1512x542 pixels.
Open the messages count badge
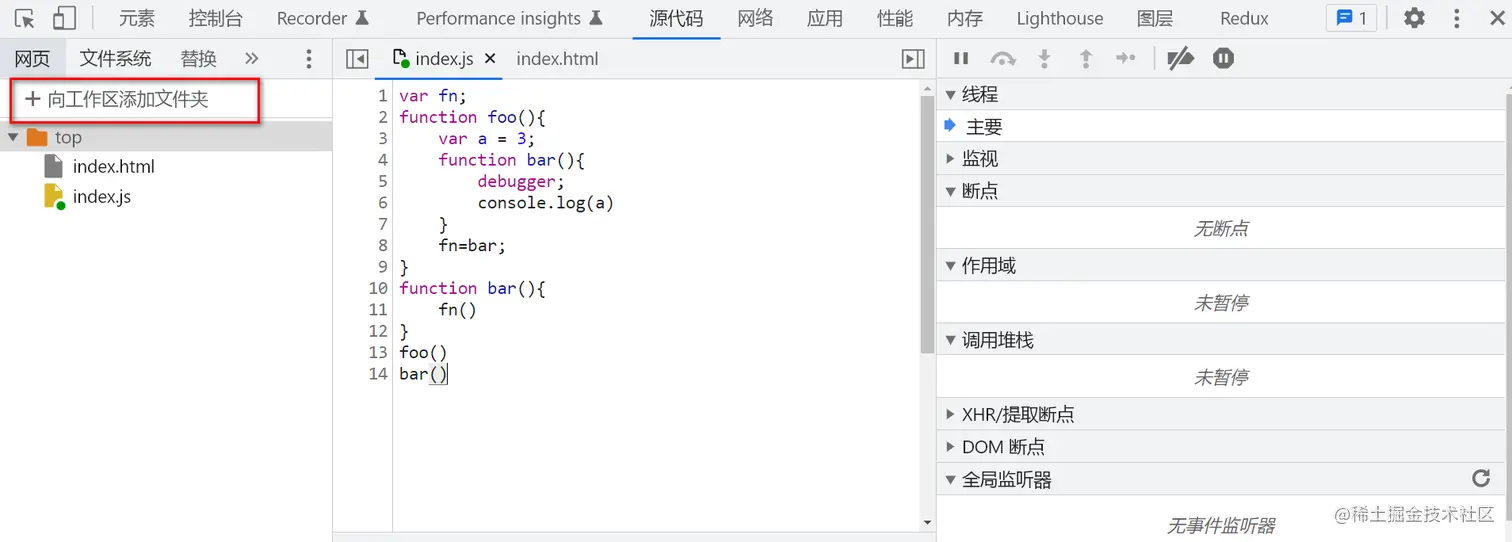pyautogui.click(x=1351, y=18)
